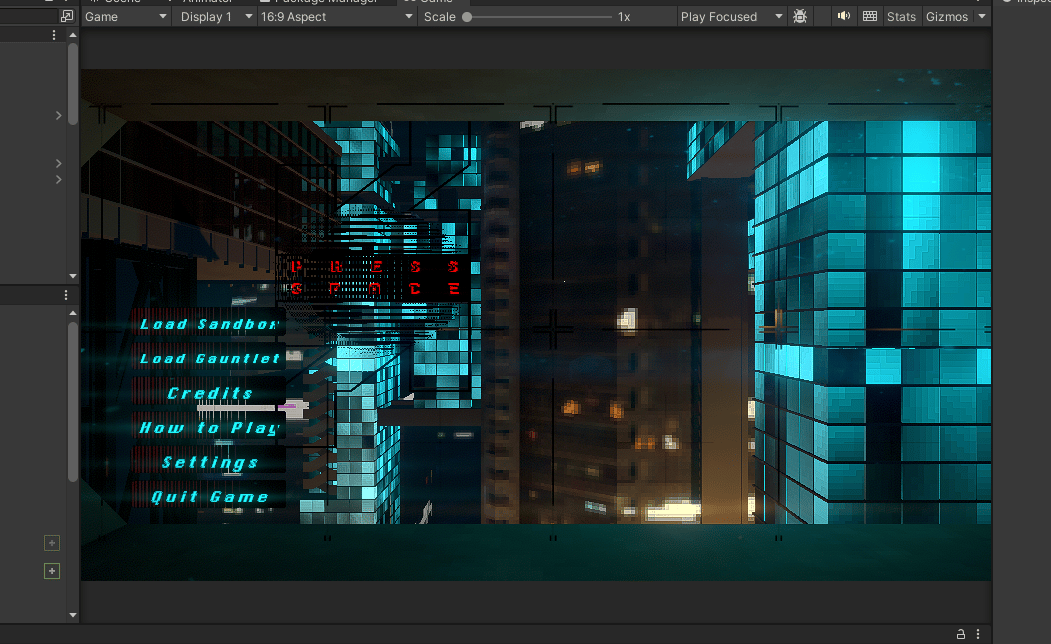This screenshot has width=1051, height=644.
Task: Open lower left panel three-dot menu
Action: (x=66, y=295)
